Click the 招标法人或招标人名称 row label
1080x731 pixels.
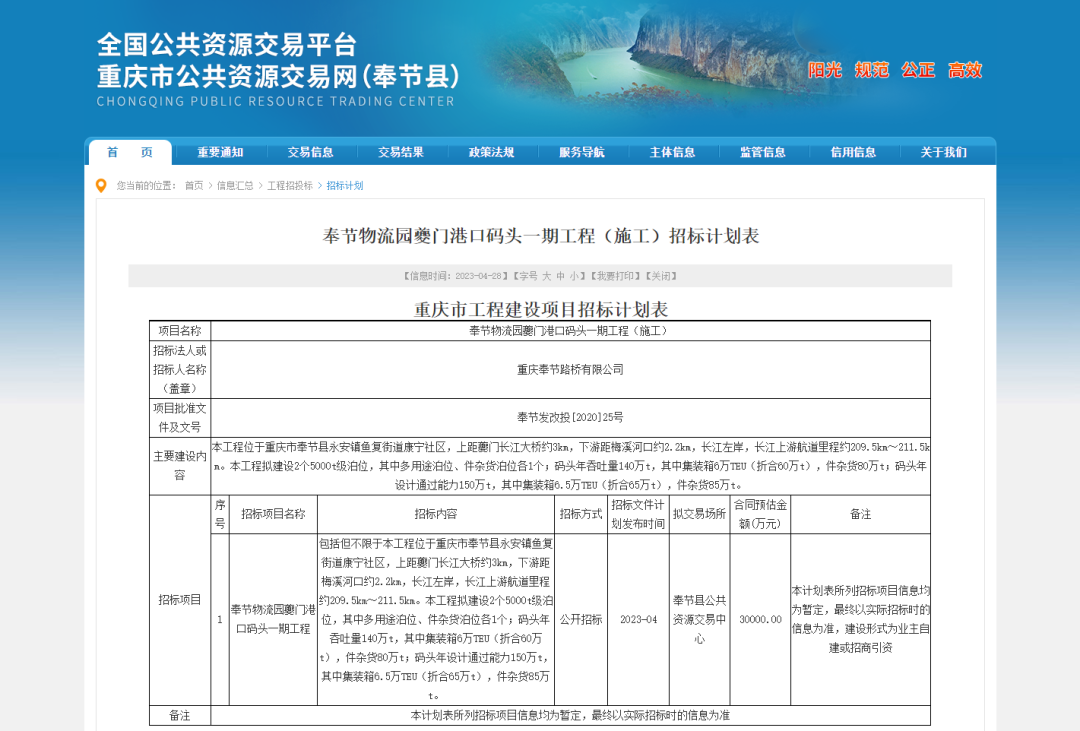point(180,369)
